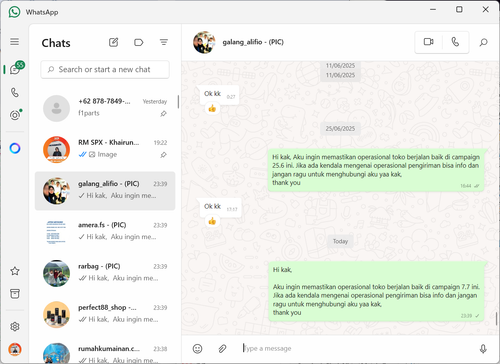The image size is (500, 364).
Task: Open Settings gear in sidebar
Action: (15, 326)
